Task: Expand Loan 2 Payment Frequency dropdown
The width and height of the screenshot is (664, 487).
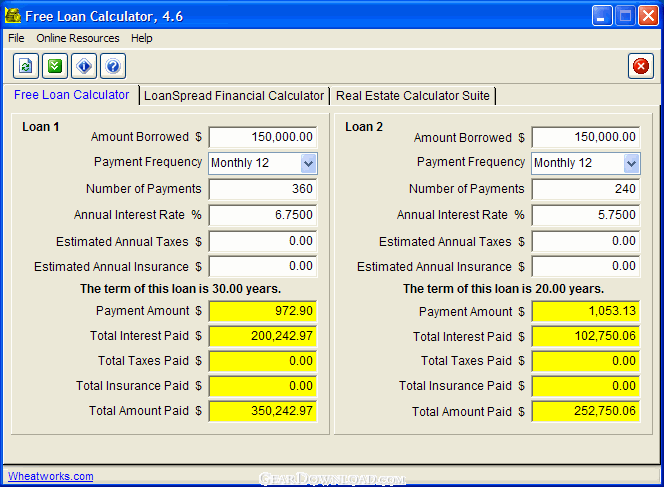Action: [x=631, y=163]
